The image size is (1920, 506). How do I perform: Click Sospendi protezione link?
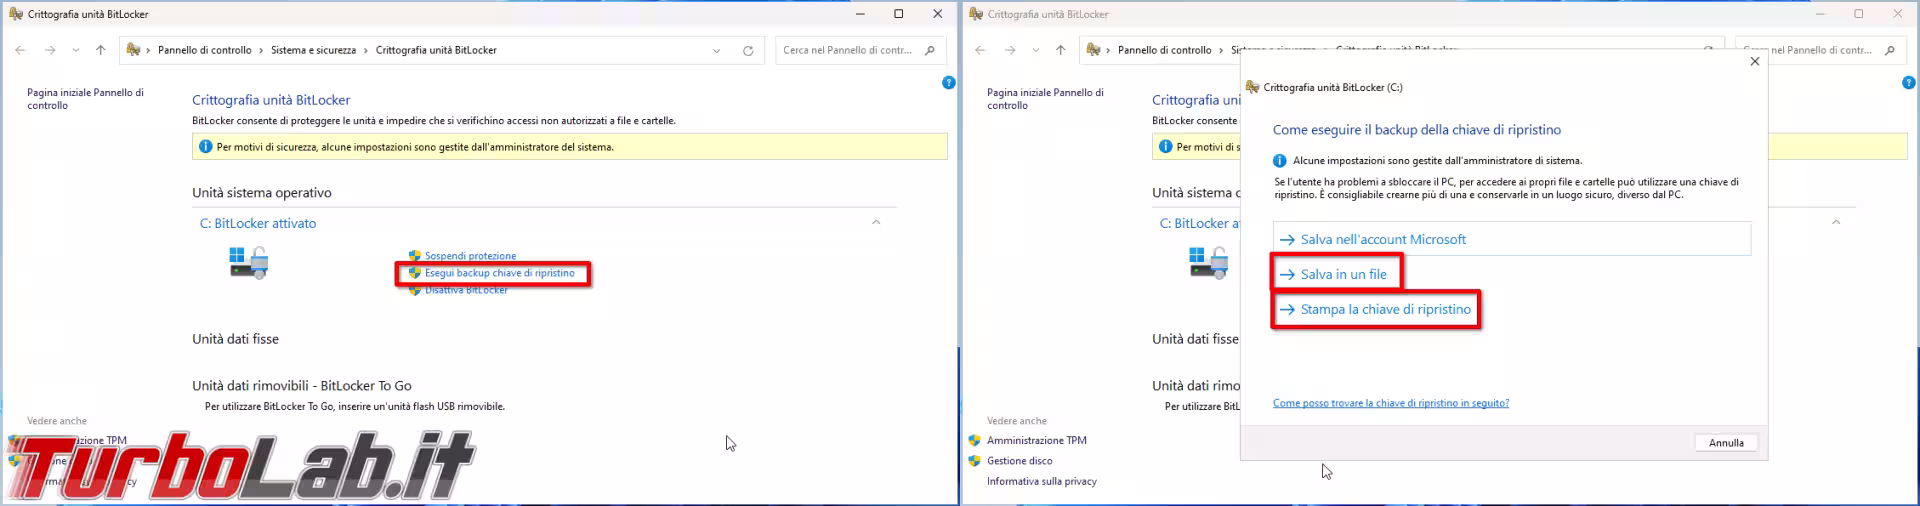click(470, 256)
